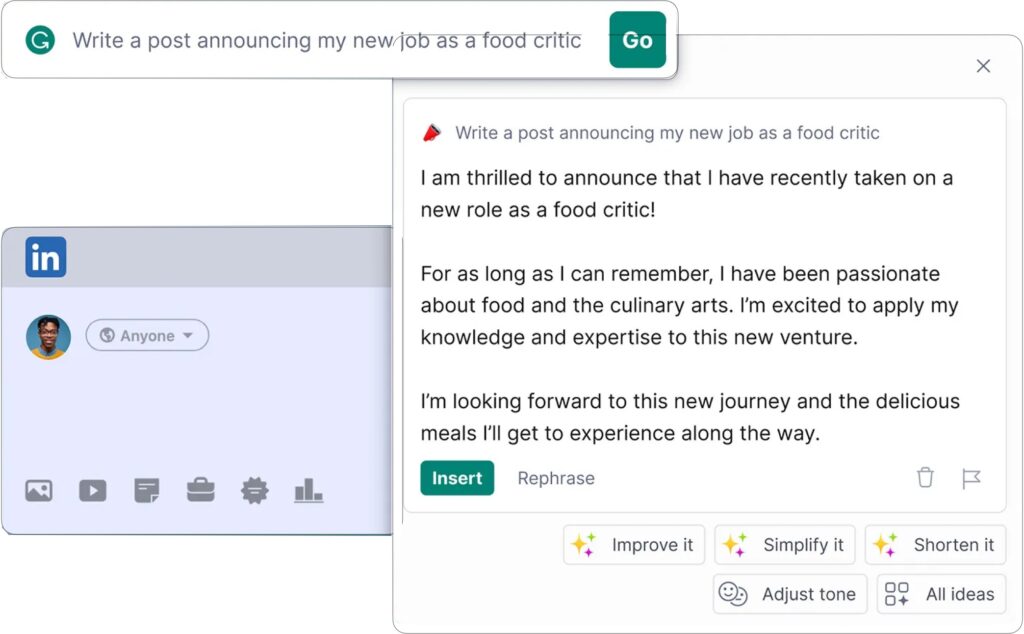Click the user profile avatar
This screenshot has width=1024, height=634.
tap(48, 337)
